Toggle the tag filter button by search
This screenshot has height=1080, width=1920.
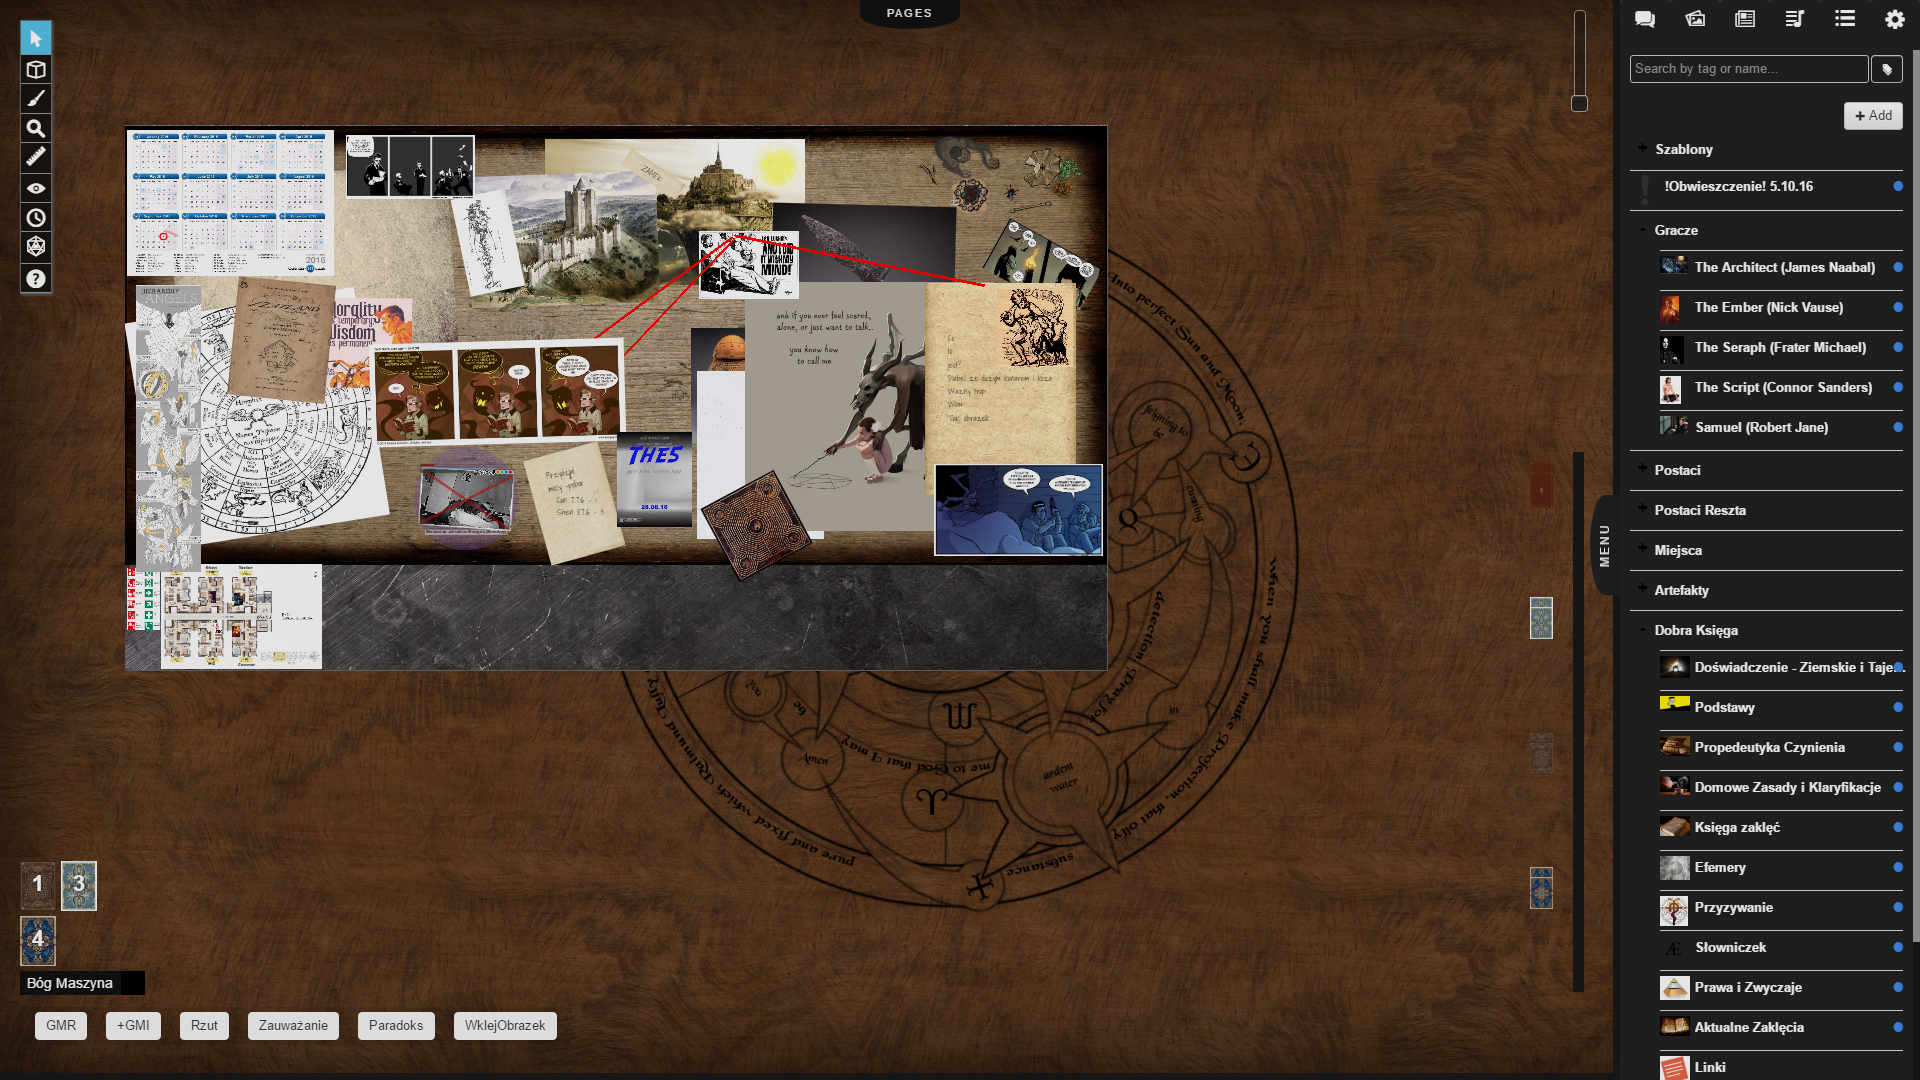1887,69
